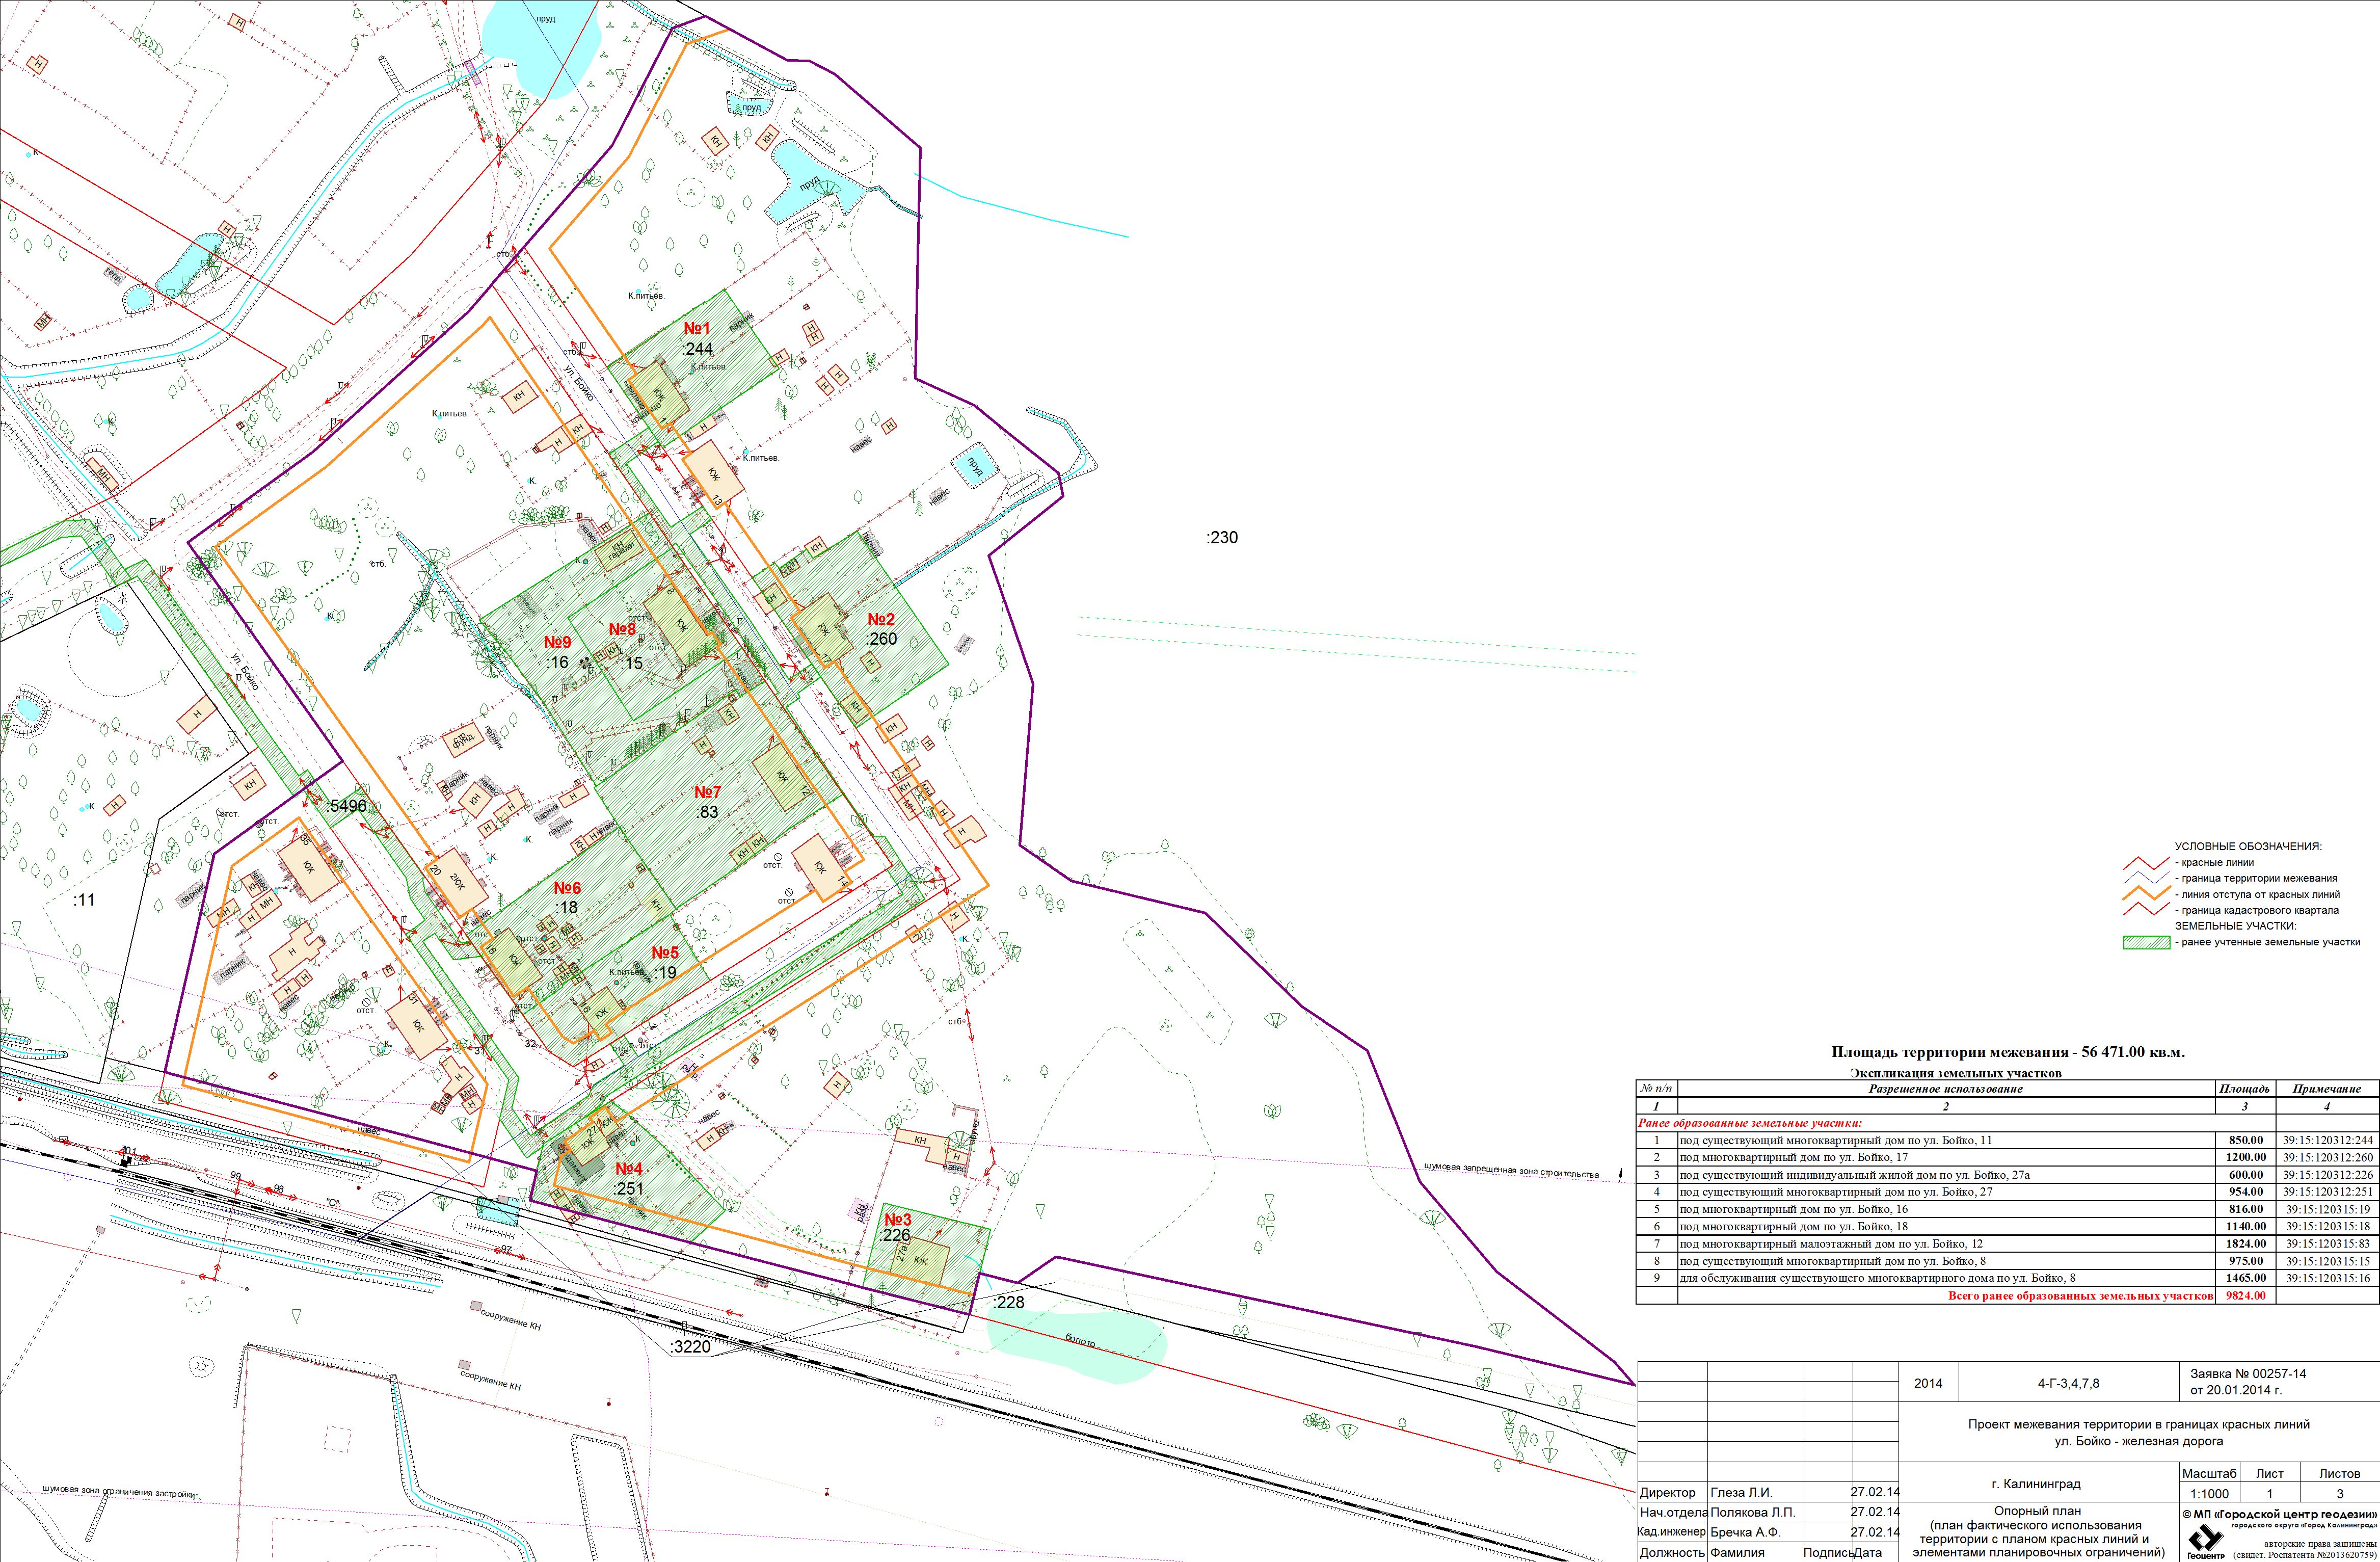Viewport: 2380px width, 1562px height.
Task: Click the Примечание column header
Action: pyautogui.click(x=2327, y=1089)
